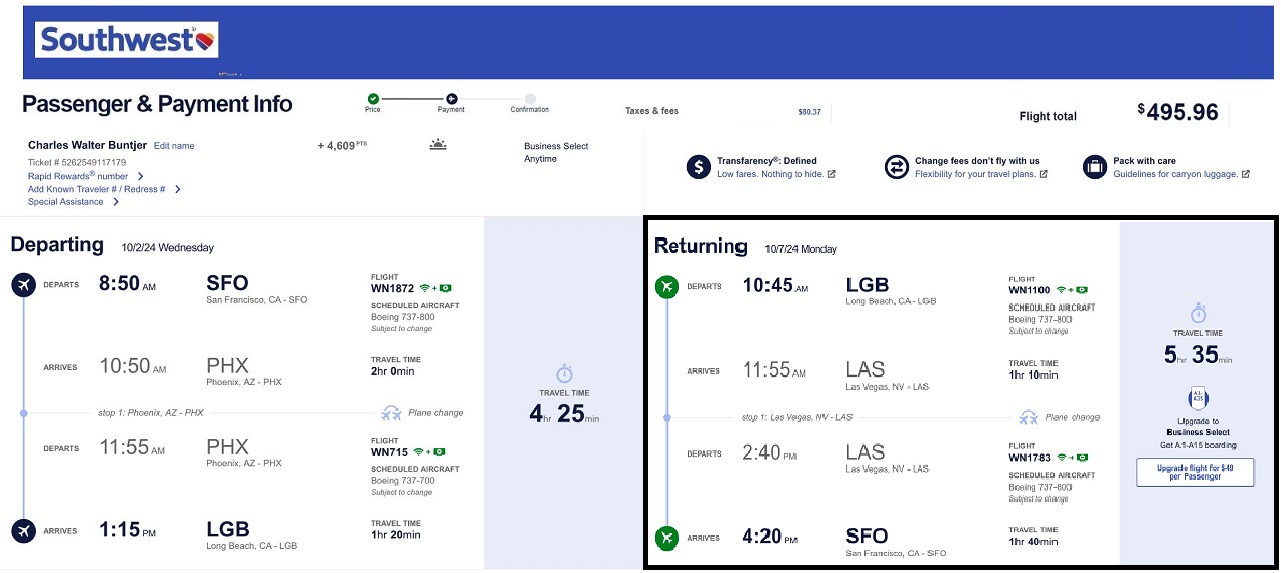Screen dimensions: 1281x573
Task: Click the Southwest logo
Action: tap(127, 40)
